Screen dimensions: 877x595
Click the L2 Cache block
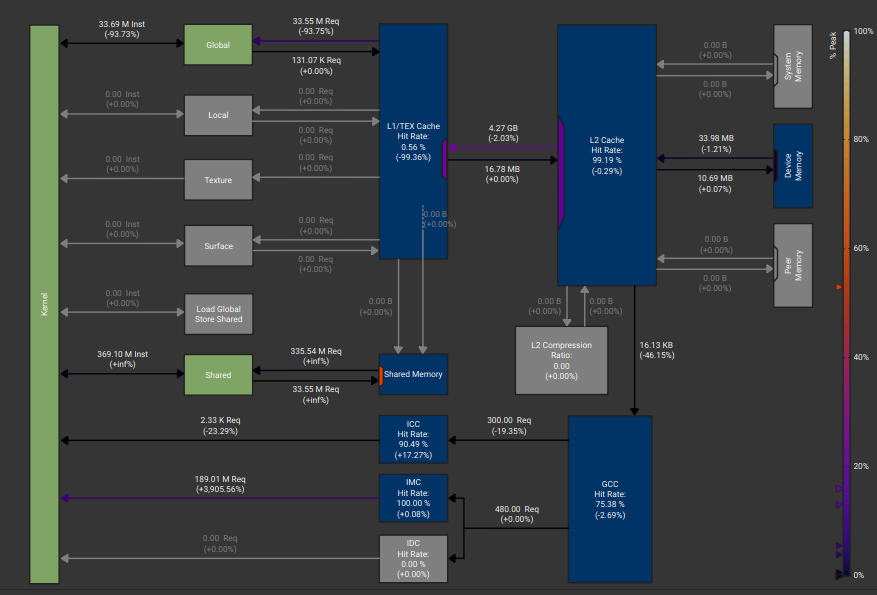pos(607,155)
